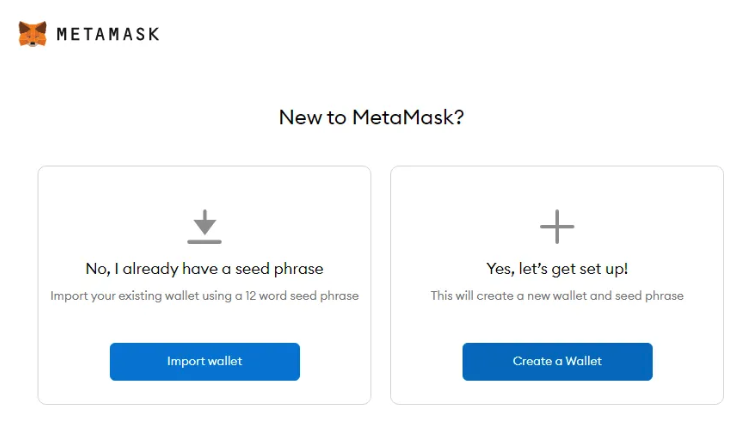740x422 pixels.
Task: Click the plus icon for new wallet
Action: pos(556,227)
